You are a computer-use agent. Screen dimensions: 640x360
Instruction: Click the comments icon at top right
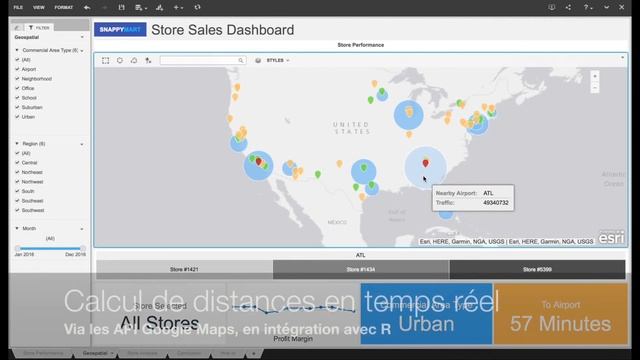[551, 7]
